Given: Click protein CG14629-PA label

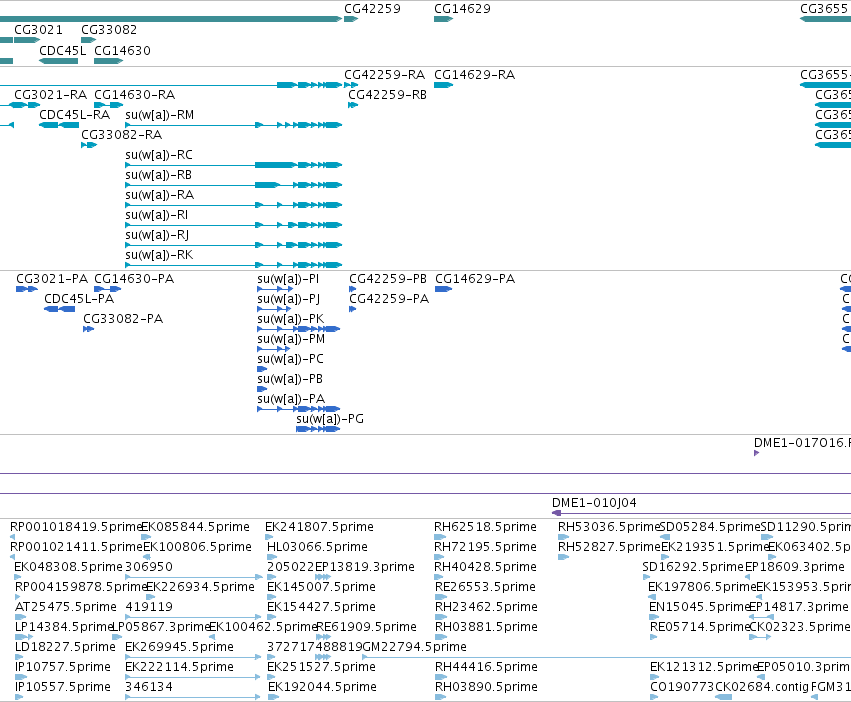Looking at the screenshot, I should (475, 279).
